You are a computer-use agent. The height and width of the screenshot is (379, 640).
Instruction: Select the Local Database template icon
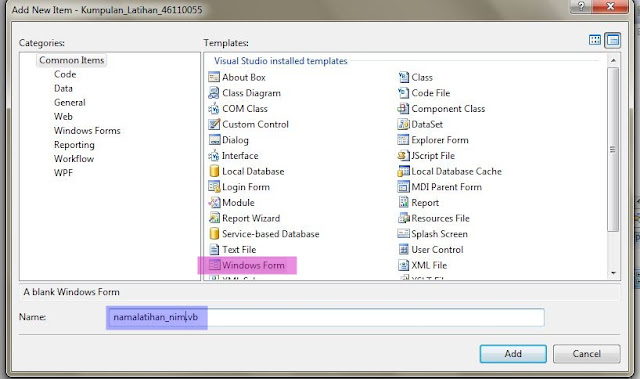click(214, 171)
